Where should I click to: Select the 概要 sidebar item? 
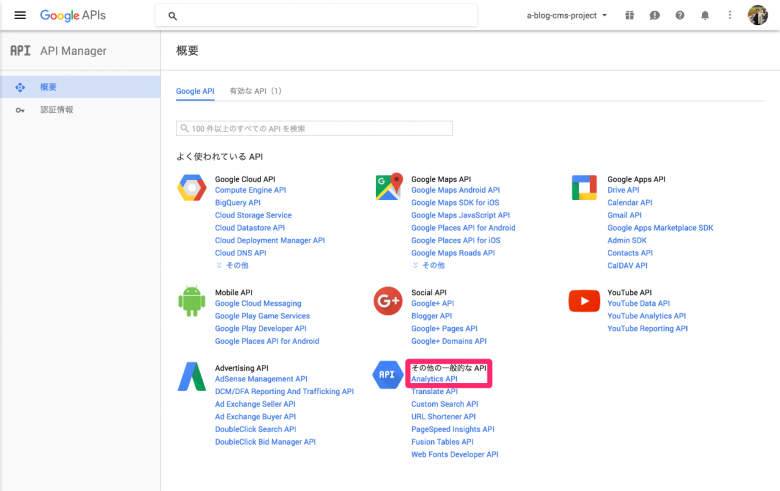80,87
